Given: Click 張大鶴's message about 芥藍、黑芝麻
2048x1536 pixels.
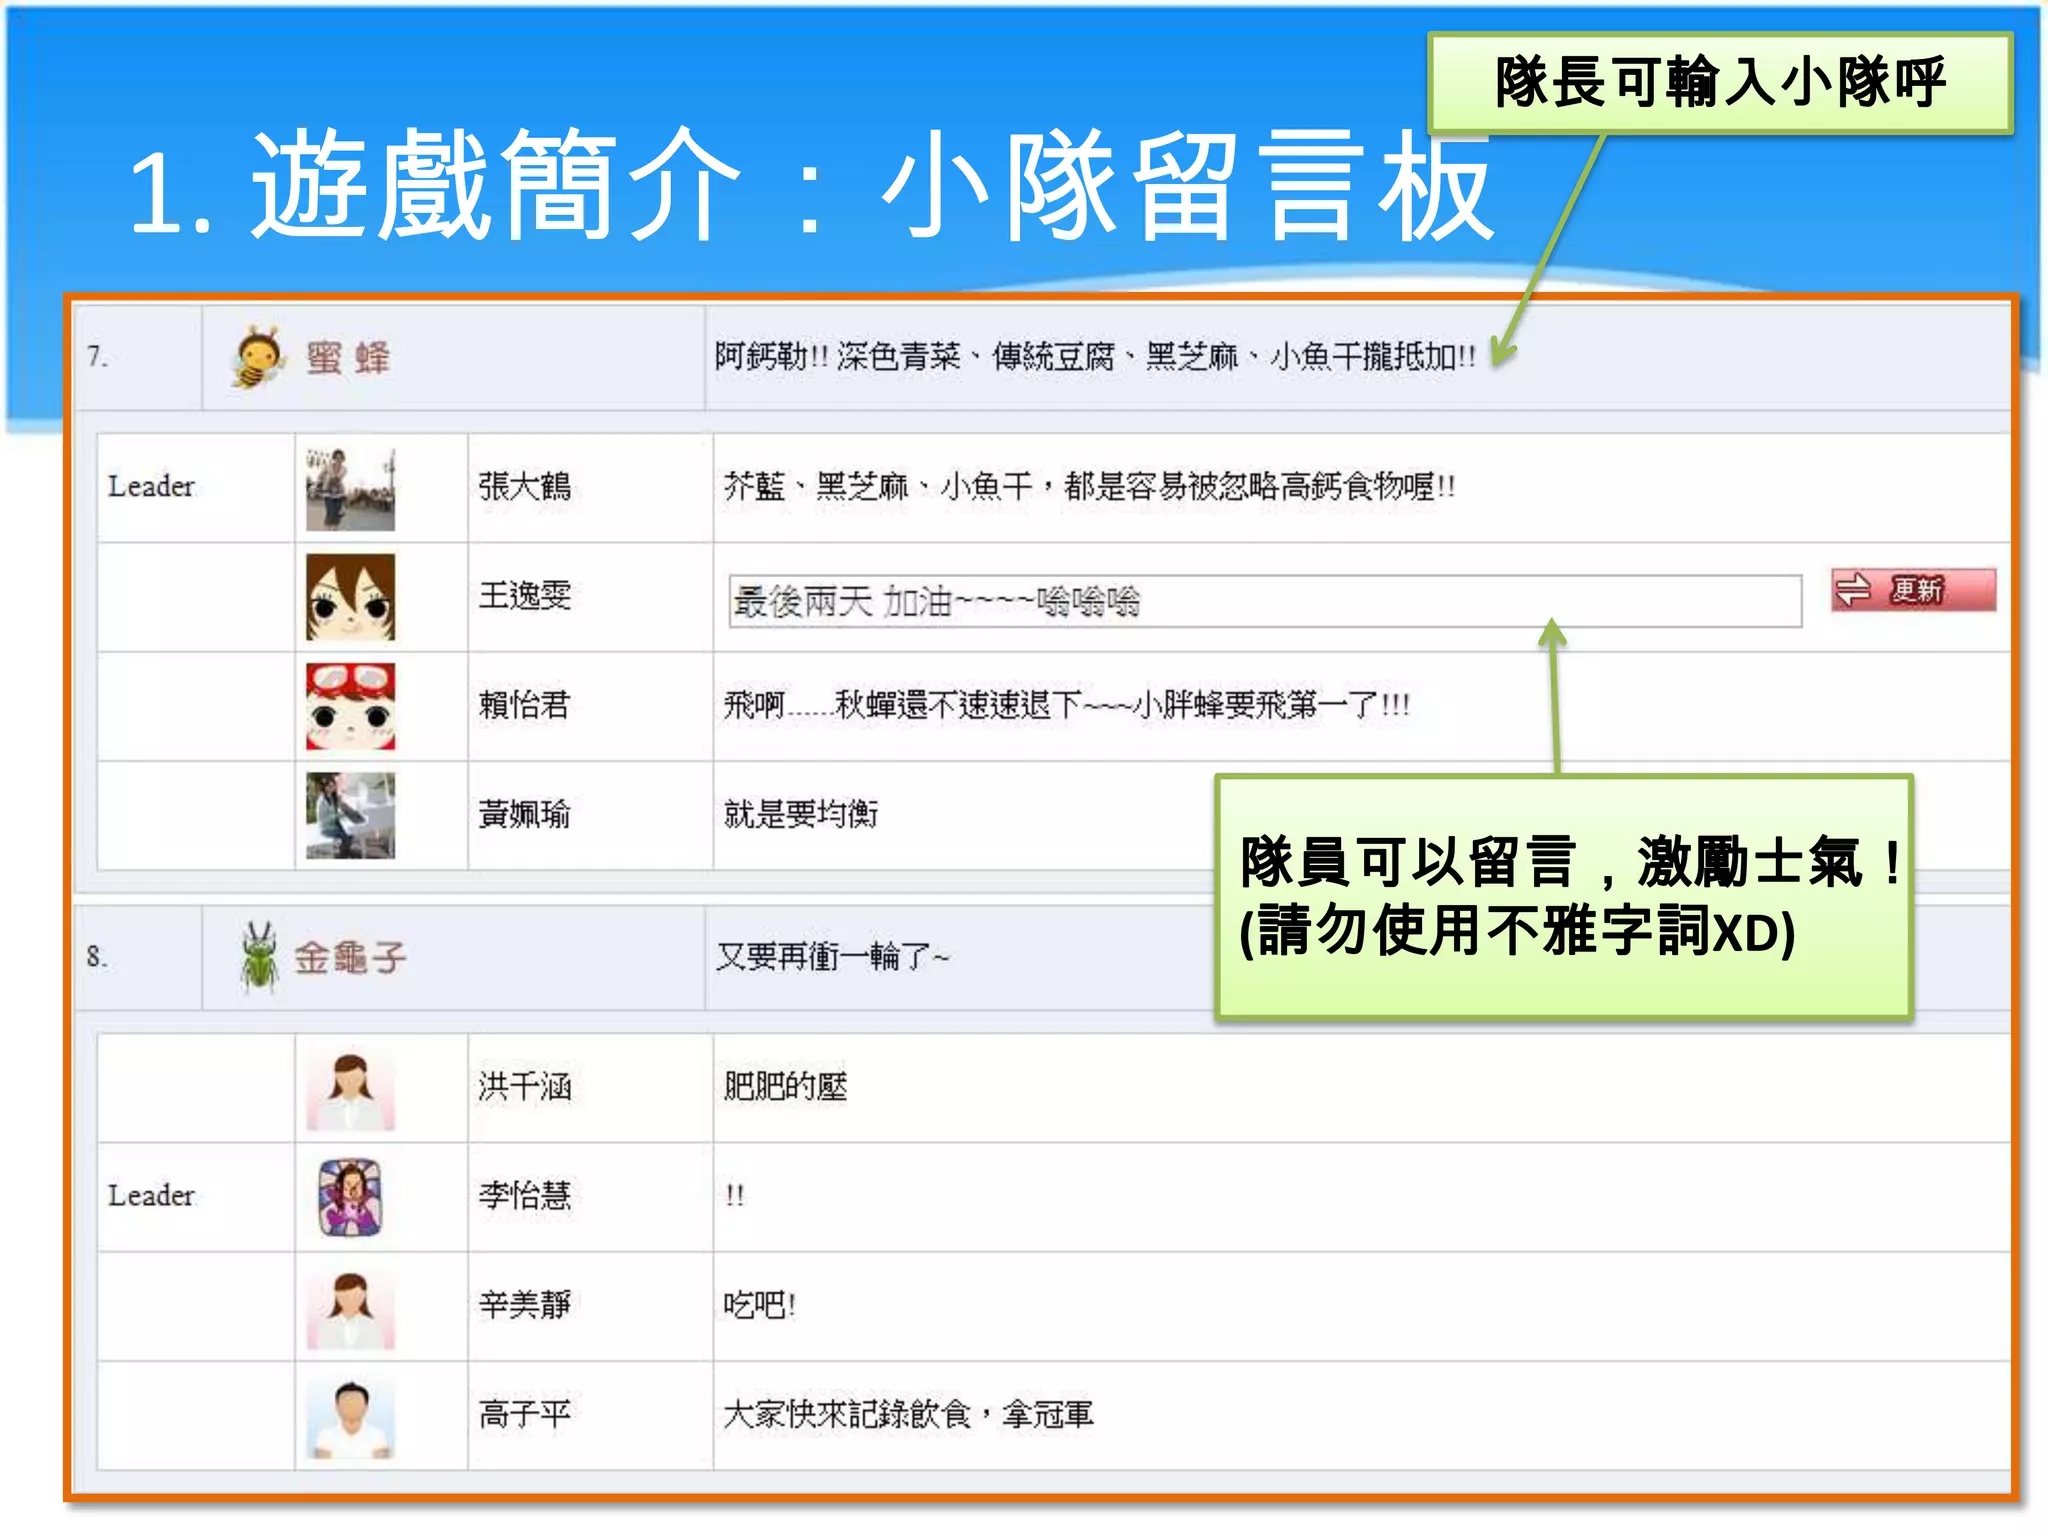Looking at the screenshot, I should point(1089,487).
